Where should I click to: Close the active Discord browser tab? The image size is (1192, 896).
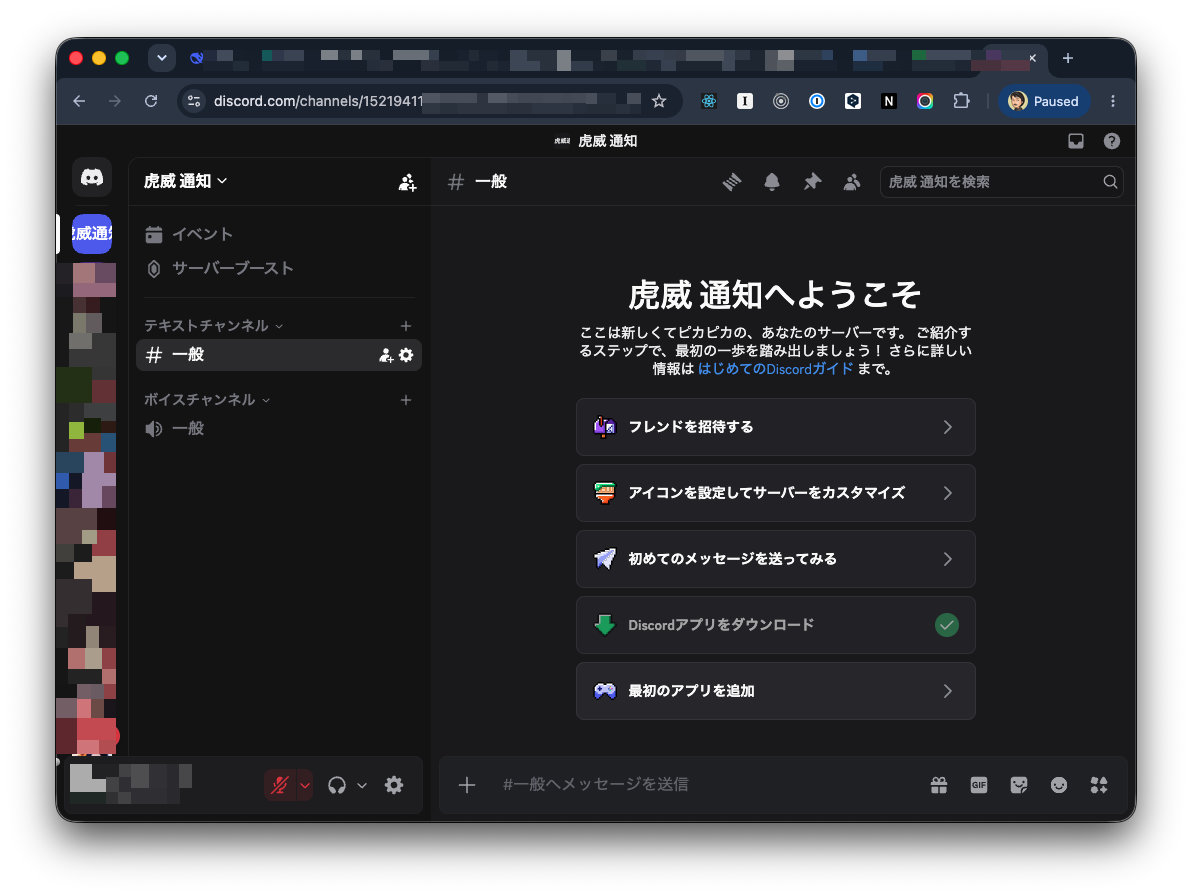[x=1032, y=59]
